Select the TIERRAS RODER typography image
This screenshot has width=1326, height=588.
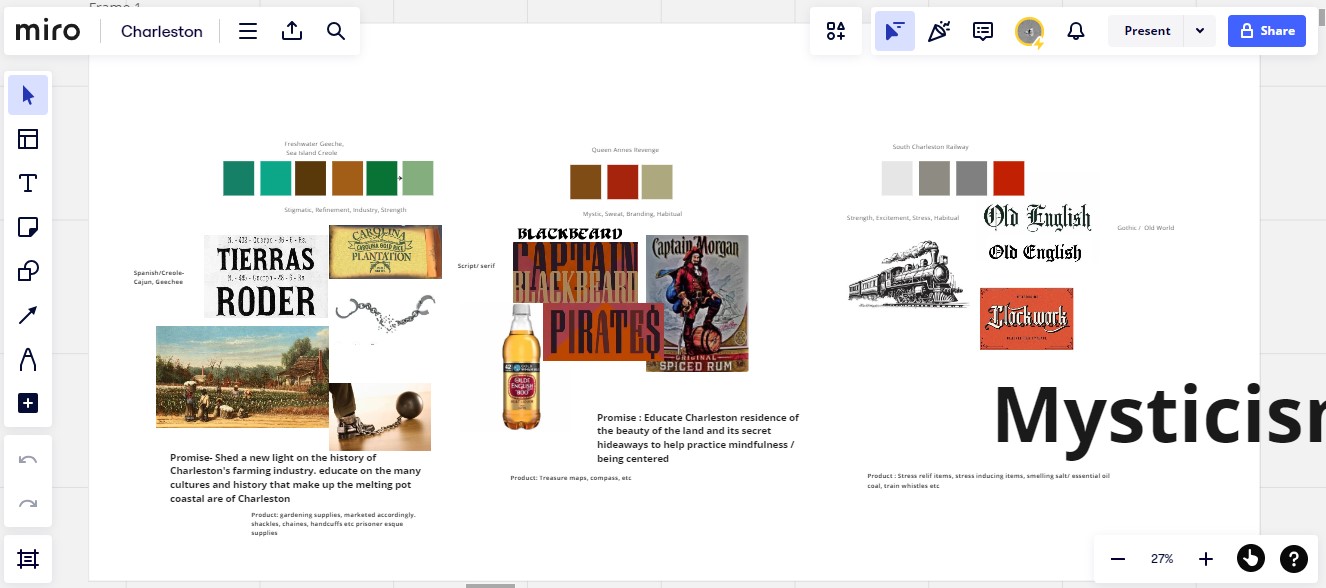coord(266,276)
